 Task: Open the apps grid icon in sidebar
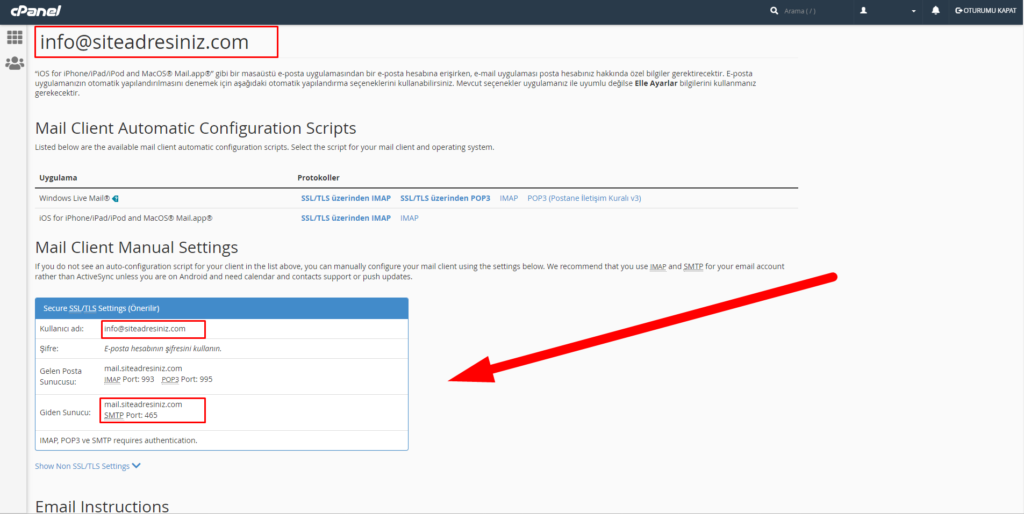click(15, 38)
